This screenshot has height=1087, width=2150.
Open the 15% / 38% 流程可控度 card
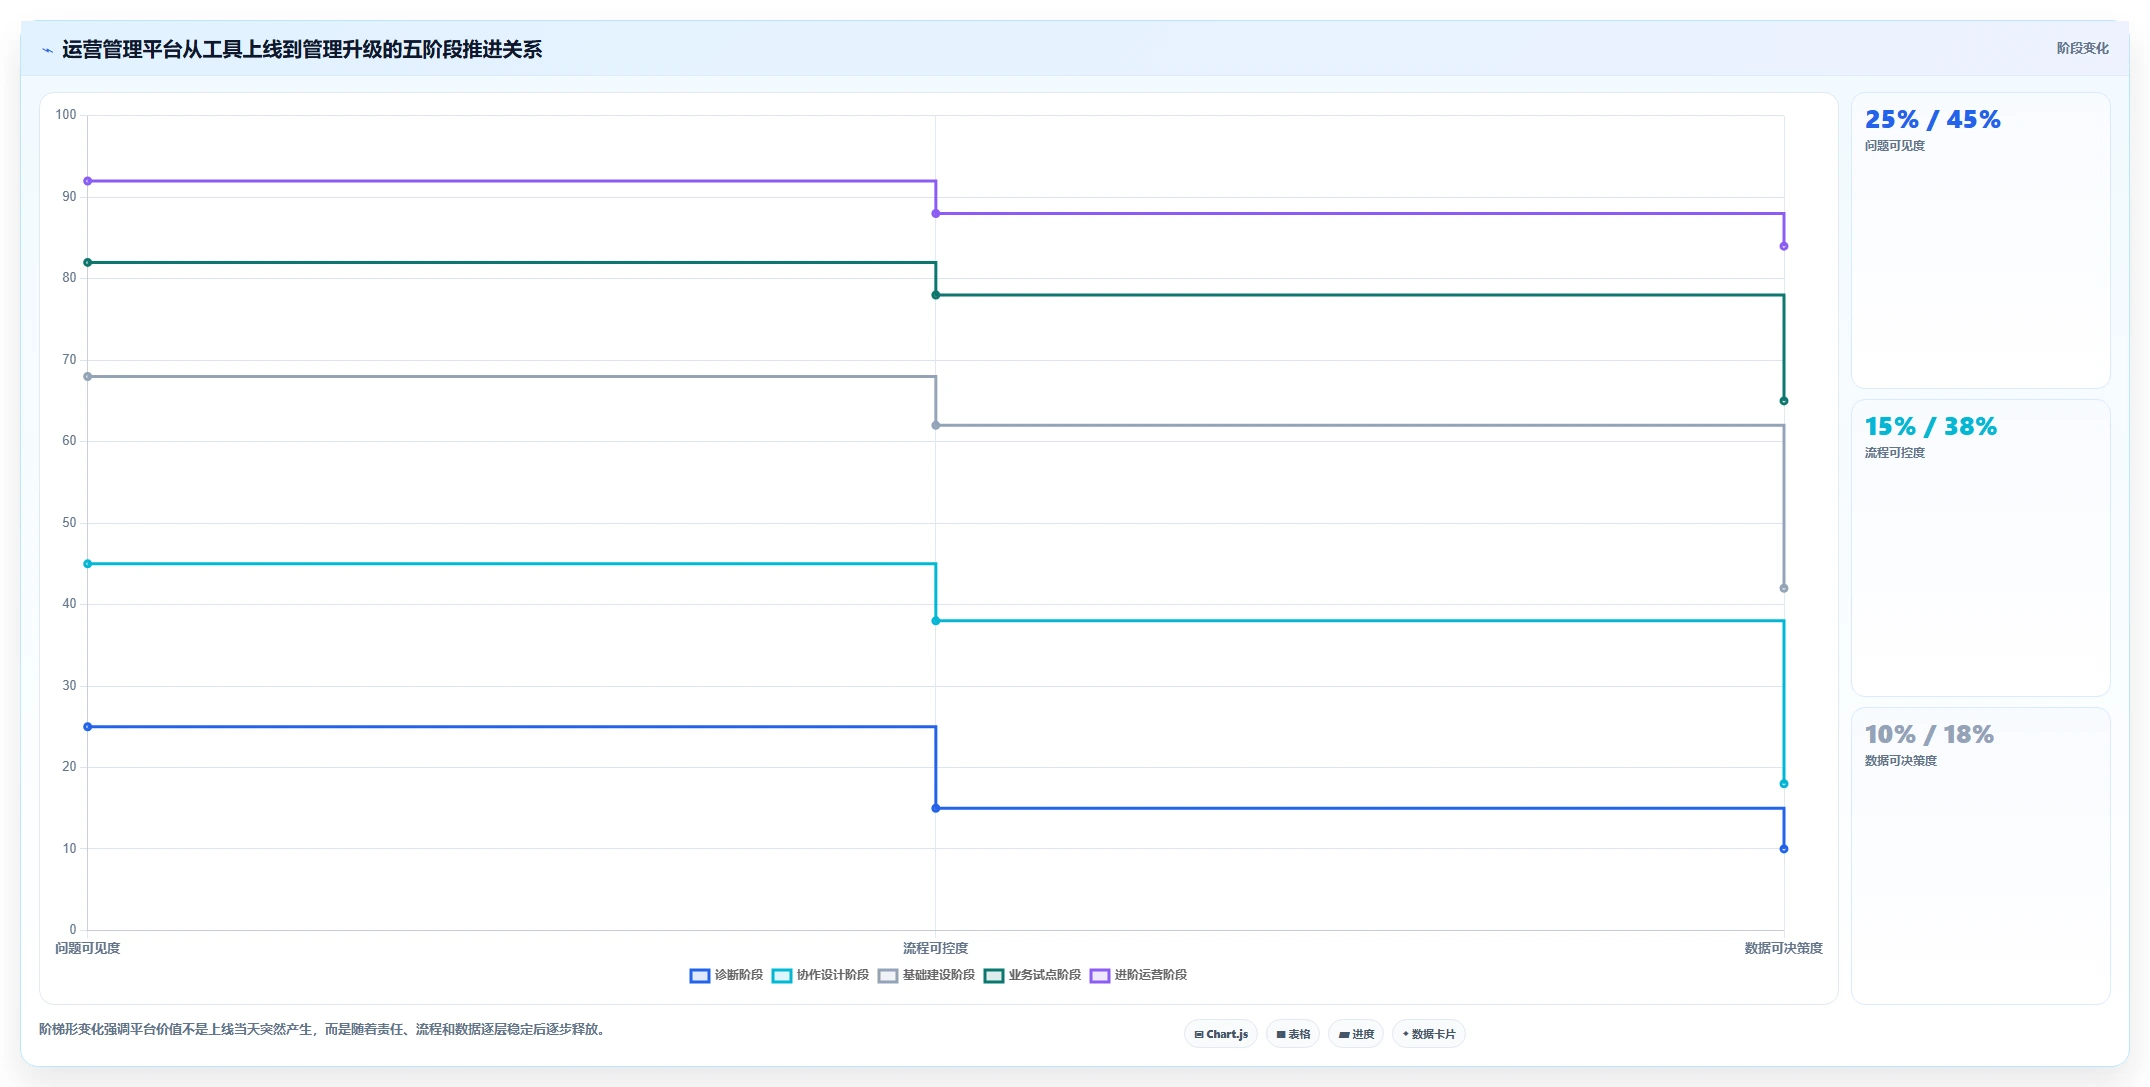[1980, 548]
